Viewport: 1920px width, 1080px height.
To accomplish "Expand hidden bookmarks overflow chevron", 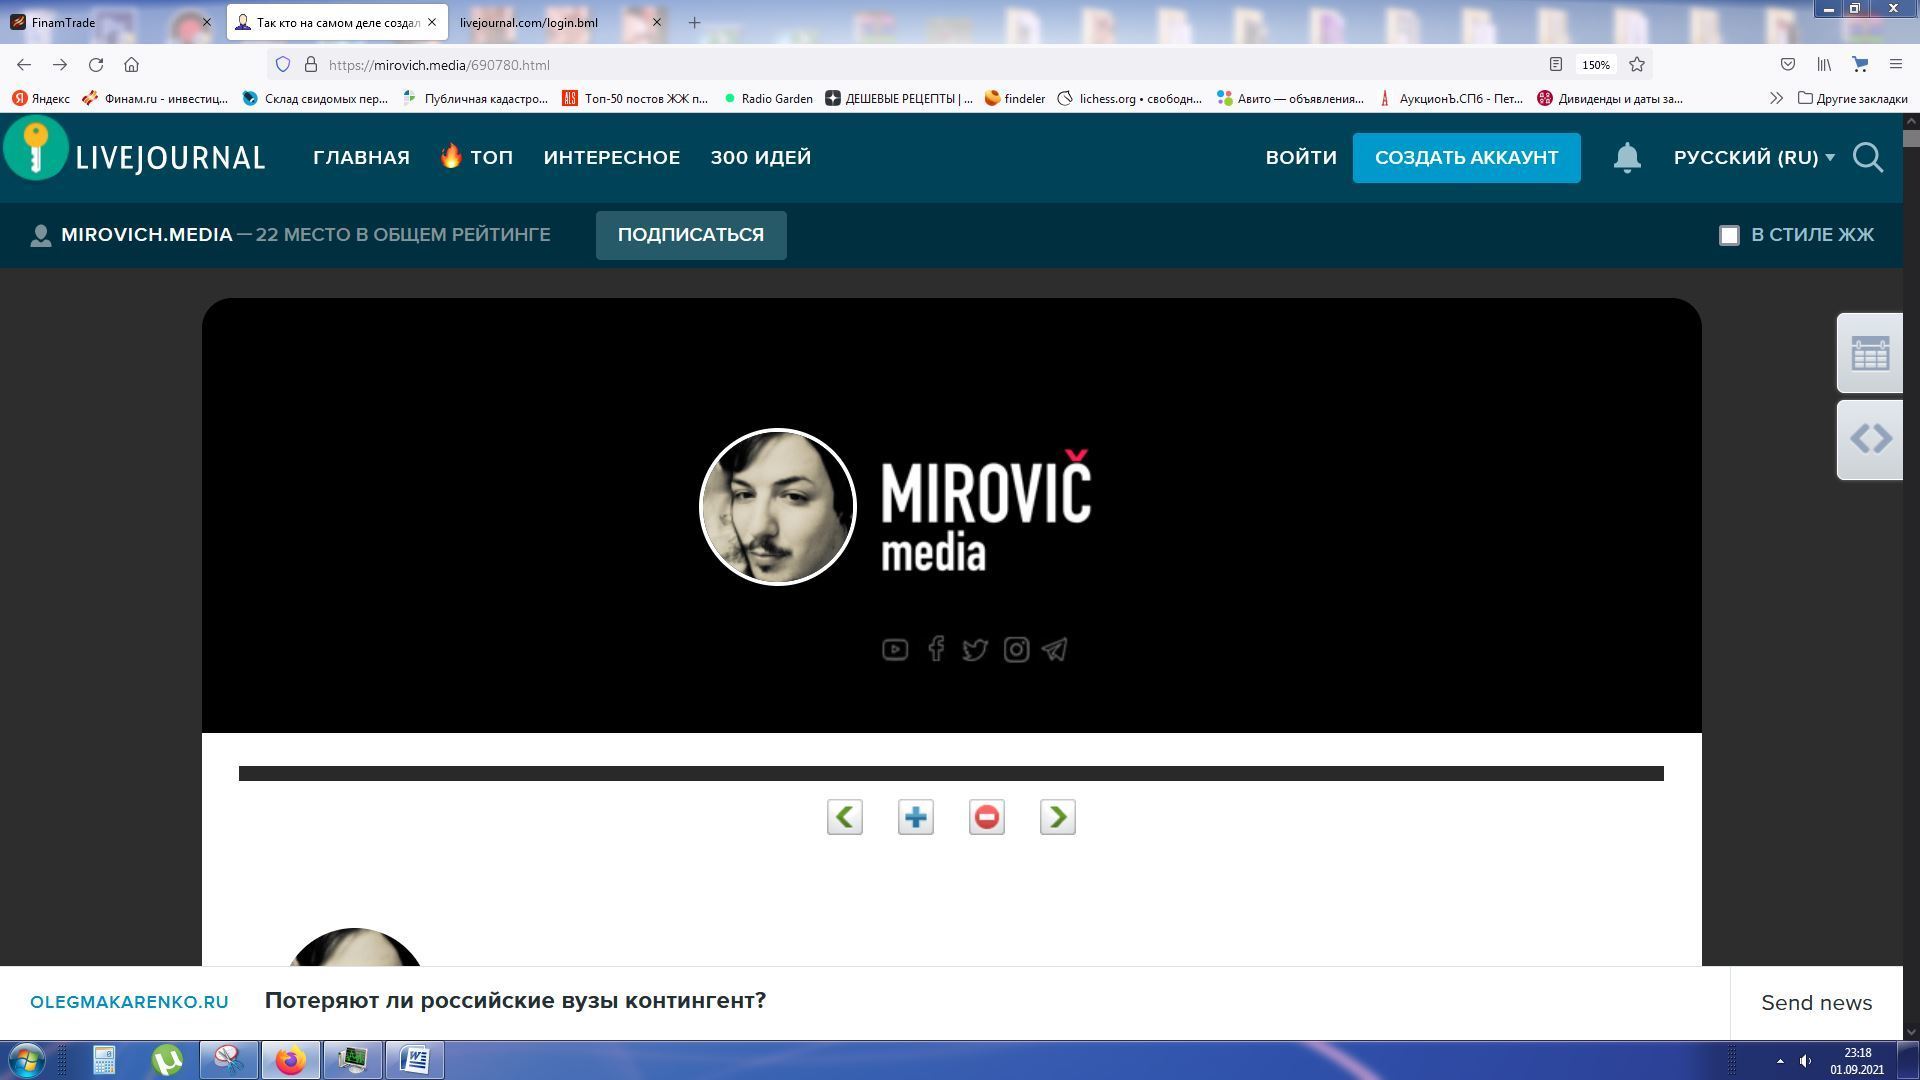I will [x=1776, y=98].
